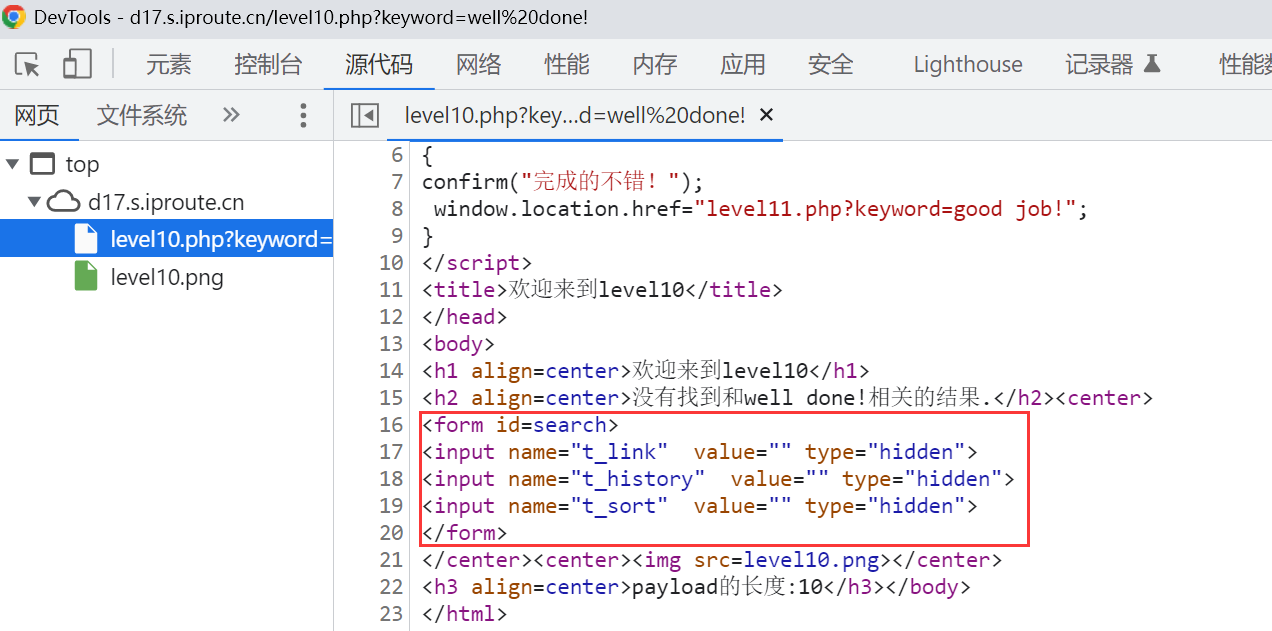Open level10.png in the file tree

(x=167, y=277)
